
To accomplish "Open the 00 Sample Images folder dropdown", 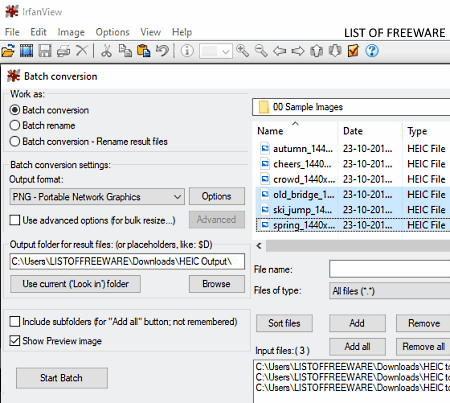I will tap(351, 107).
